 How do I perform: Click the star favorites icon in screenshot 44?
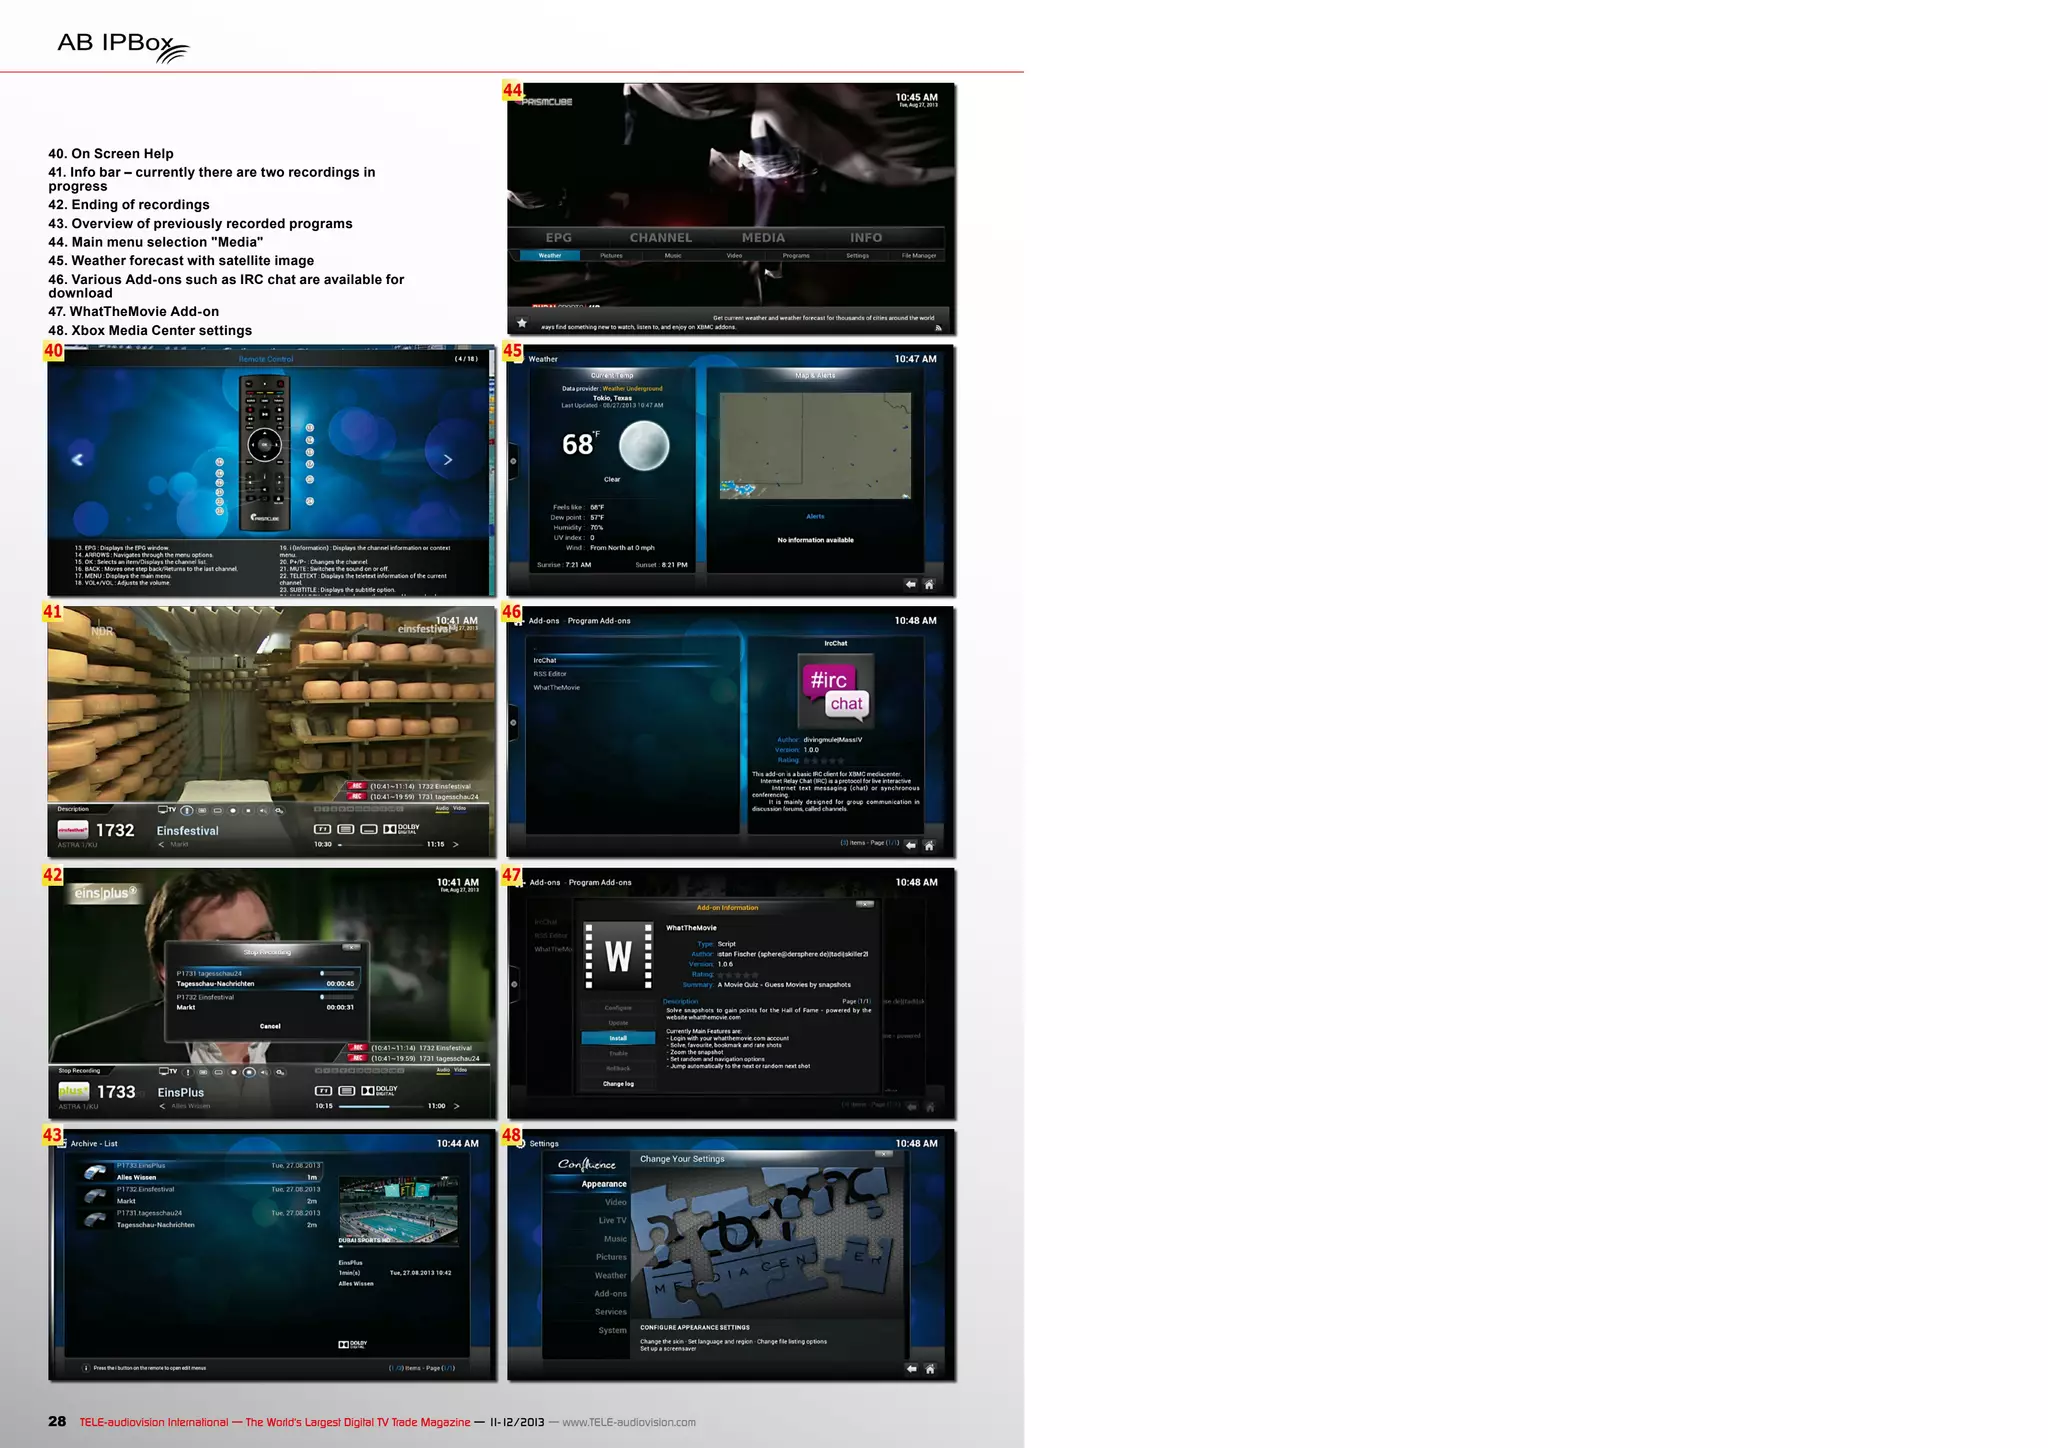pyautogui.click(x=522, y=323)
